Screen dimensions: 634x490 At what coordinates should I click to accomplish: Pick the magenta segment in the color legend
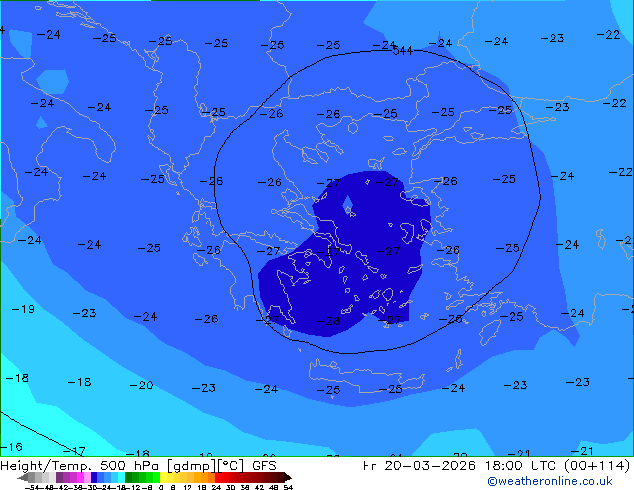[x=73, y=477]
